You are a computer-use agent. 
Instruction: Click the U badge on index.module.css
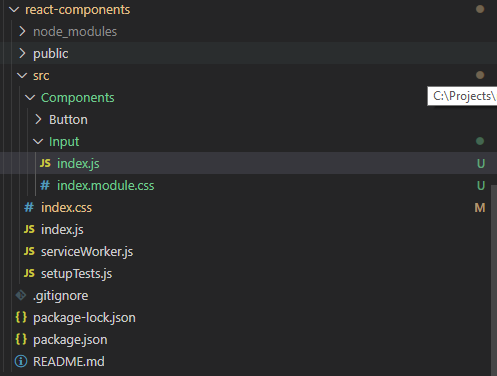point(481,186)
